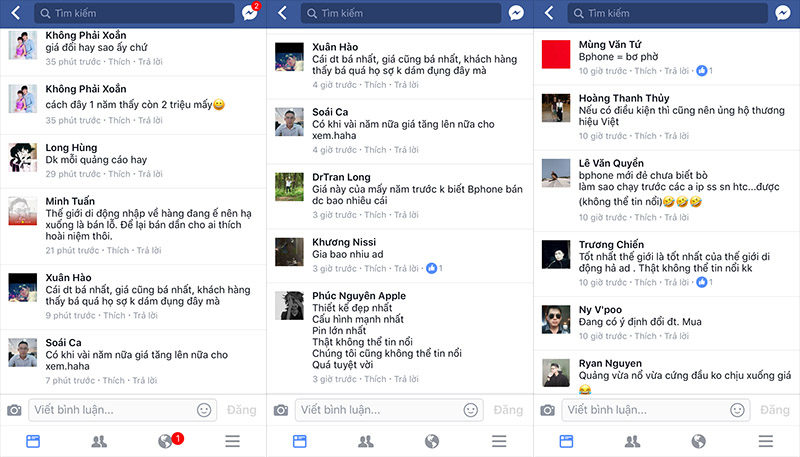Tap Đăng button in the left panel
The height and width of the screenshot is (457, 800).
tap(241, 410)
